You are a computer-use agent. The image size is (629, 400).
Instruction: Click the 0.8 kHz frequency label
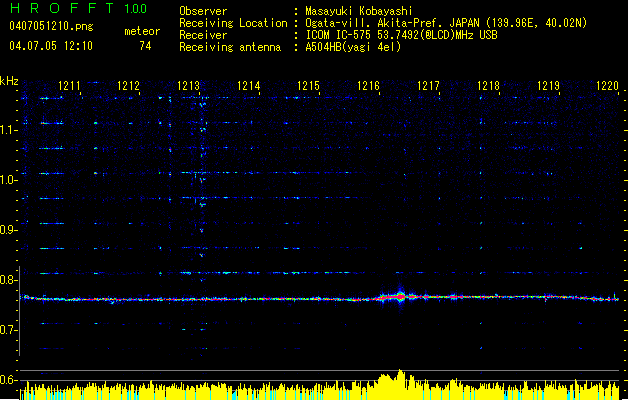pos(9,280)
